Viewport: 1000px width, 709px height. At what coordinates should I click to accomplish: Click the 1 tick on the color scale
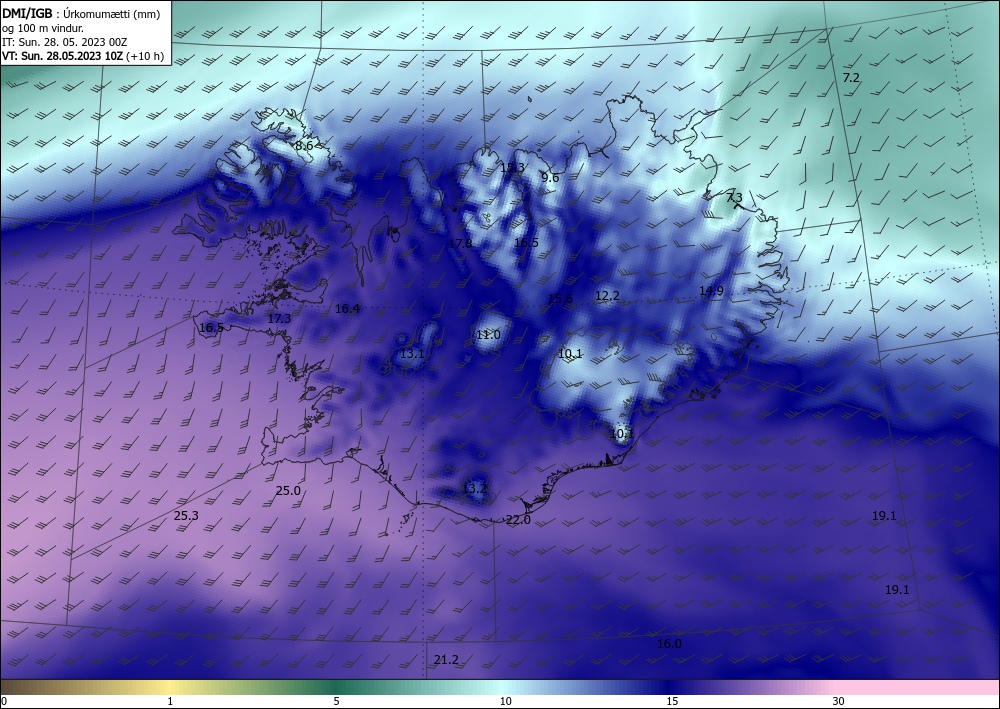[170, 701]
